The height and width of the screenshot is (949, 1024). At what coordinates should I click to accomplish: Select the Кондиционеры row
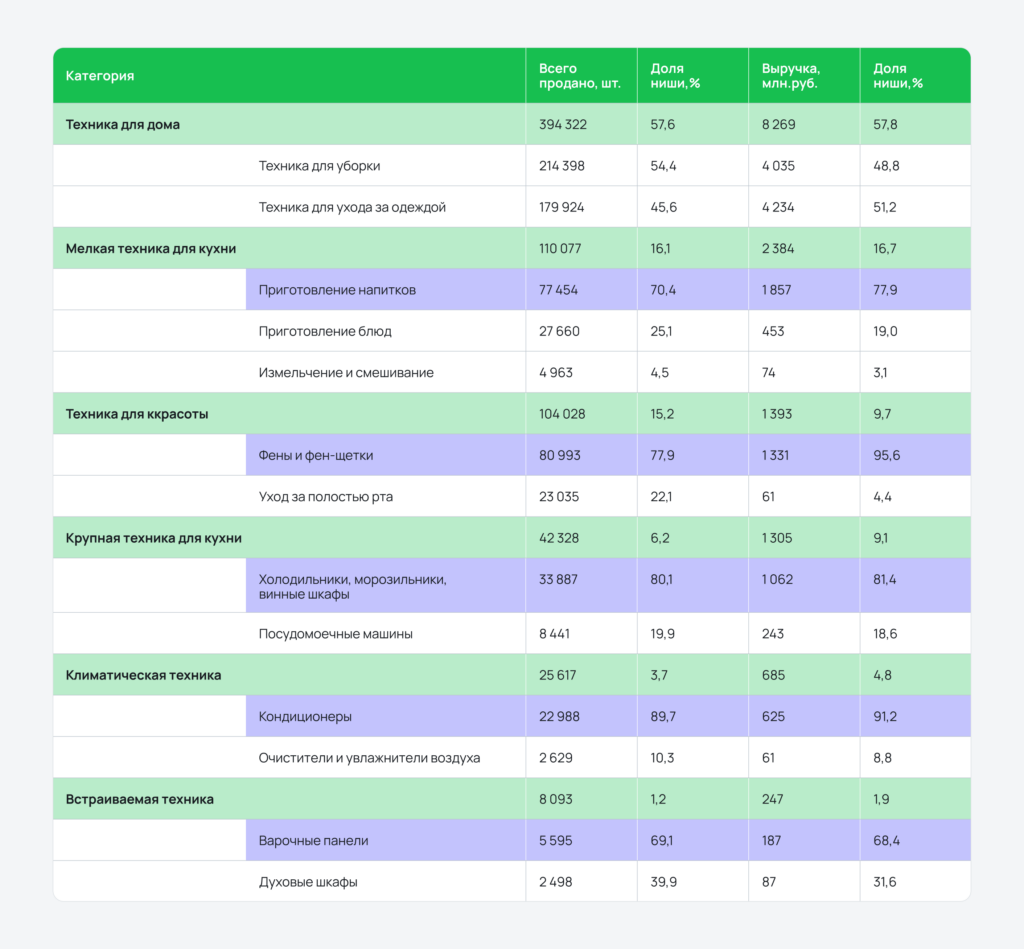click(305, 717)
